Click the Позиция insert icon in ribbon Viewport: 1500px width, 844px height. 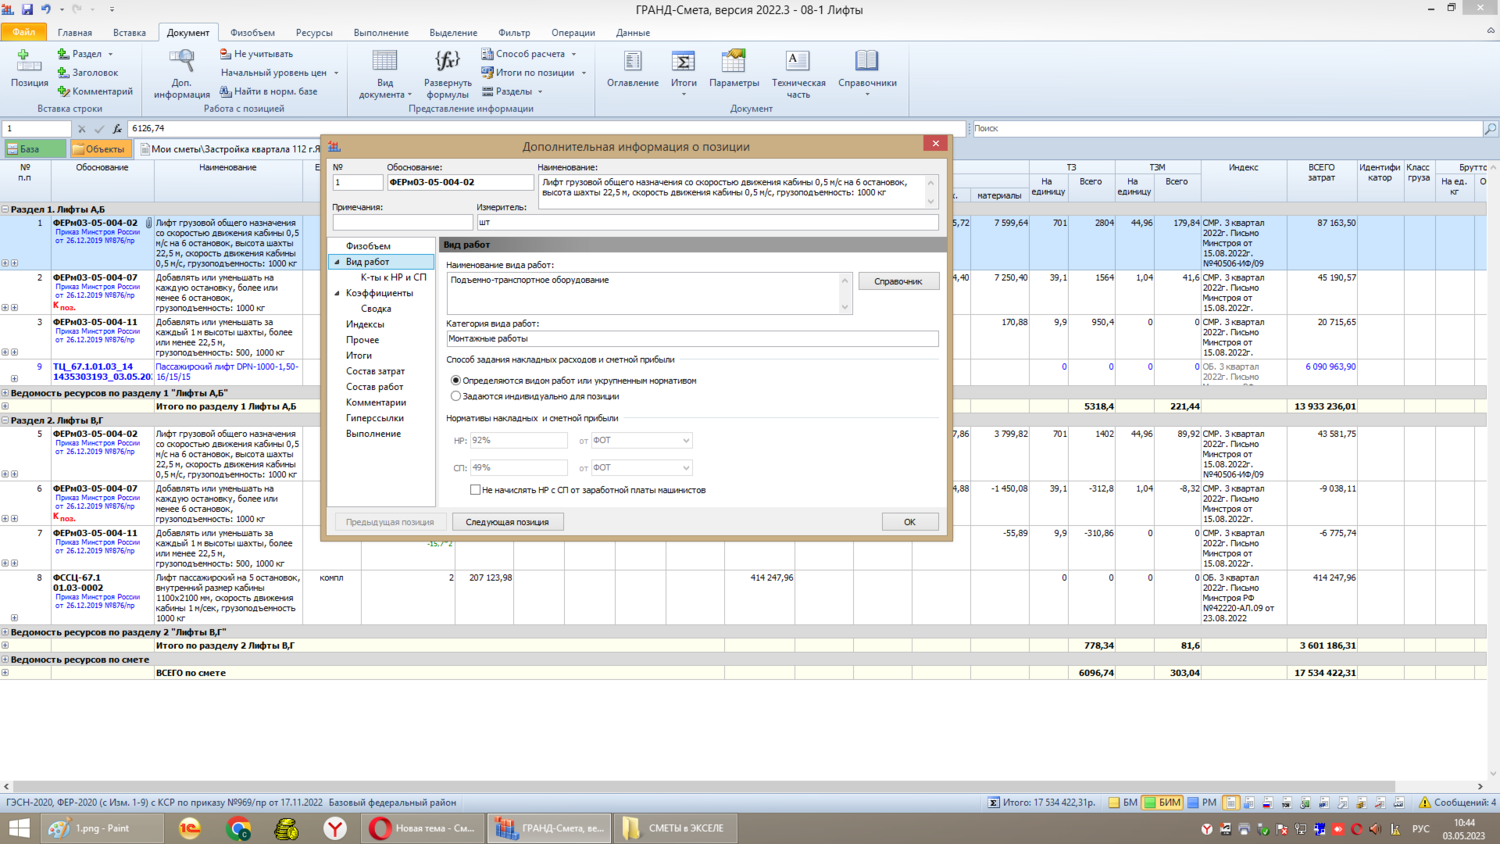tap(29, 64)
